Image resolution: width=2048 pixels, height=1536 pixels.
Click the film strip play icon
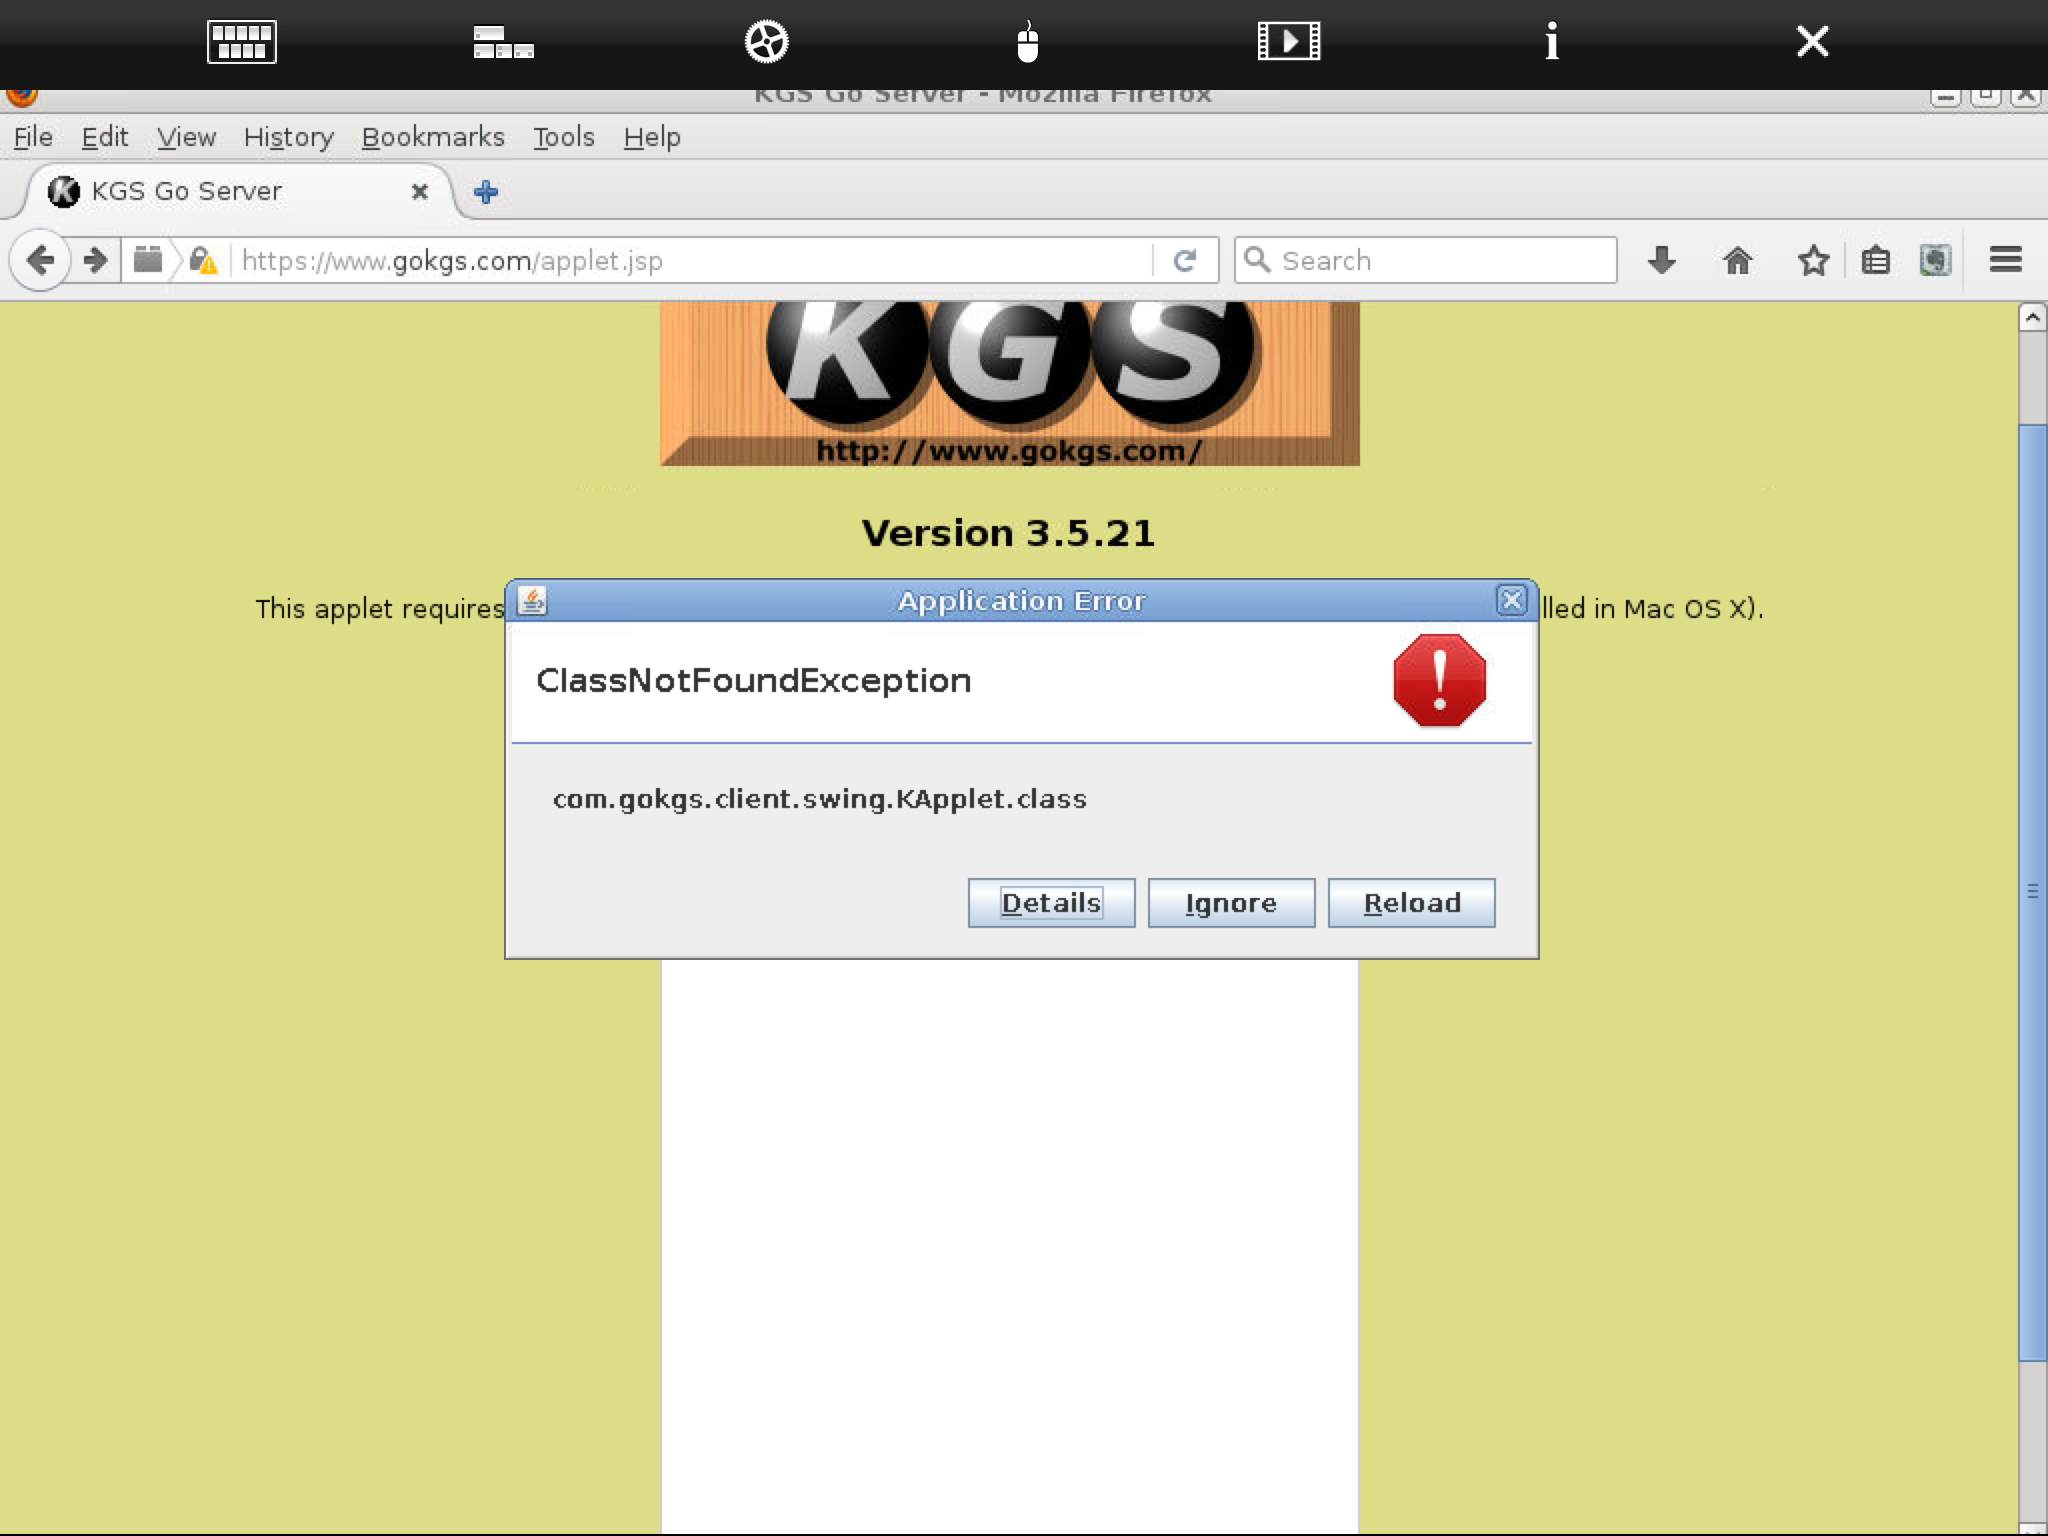(x=1288, y=42)
